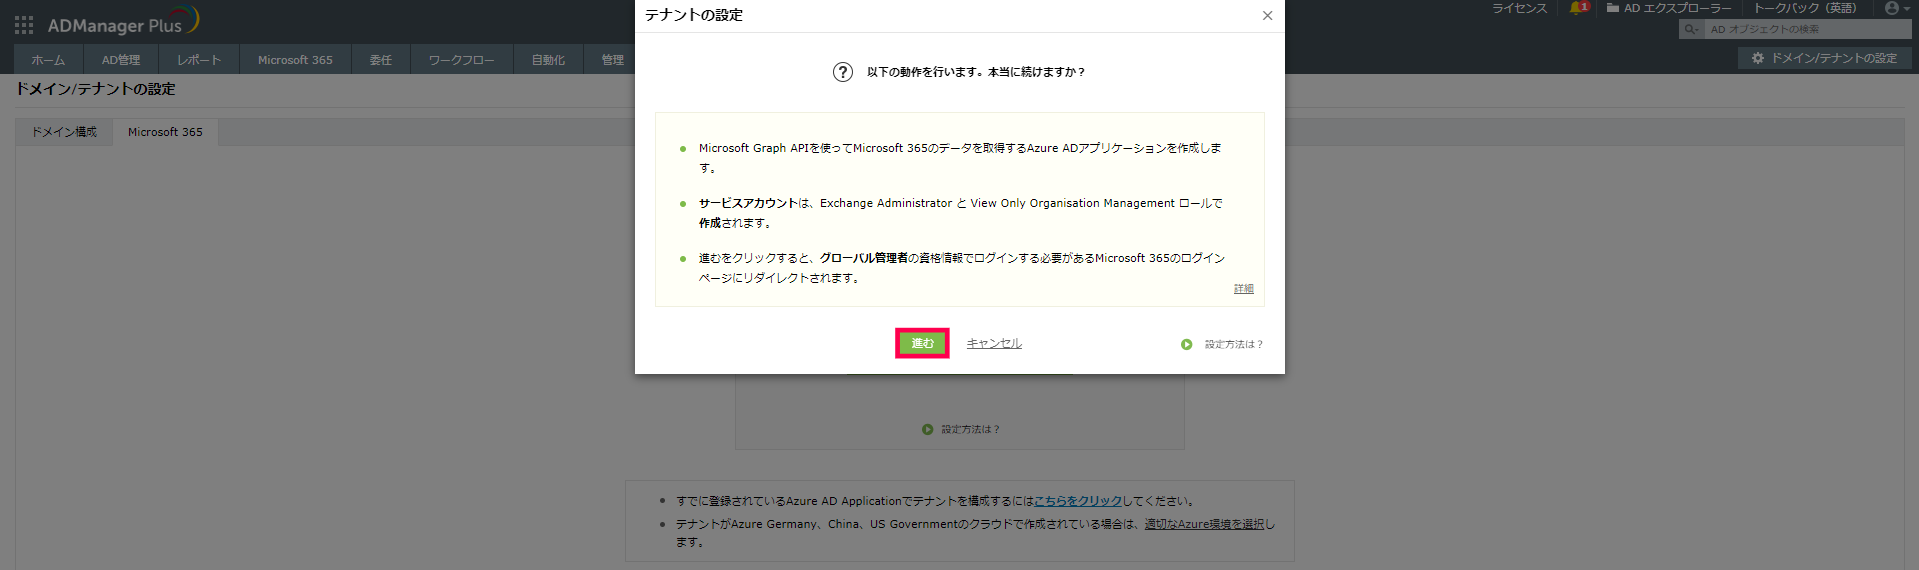
Task: Switch to the ドメイン構成 tab
Action: [64, 132]
